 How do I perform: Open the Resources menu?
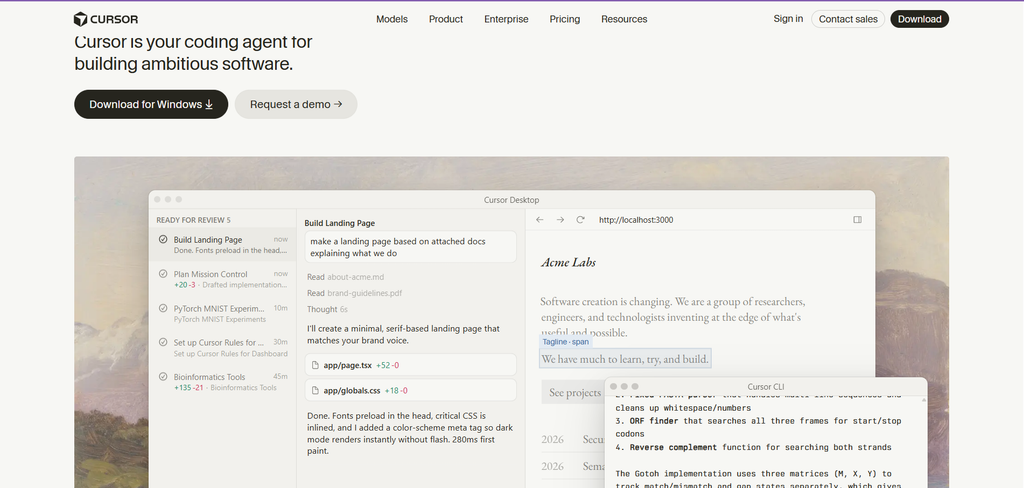pyautogui.click(x=624, y=19)
